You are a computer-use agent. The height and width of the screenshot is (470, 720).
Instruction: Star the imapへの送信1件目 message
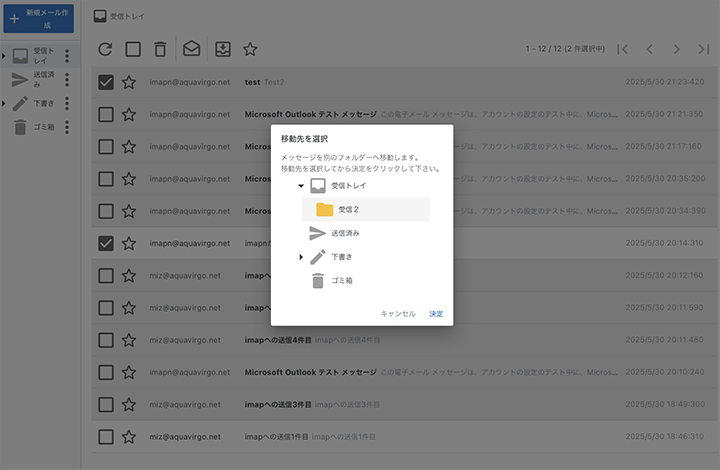[x=129, y=437]
